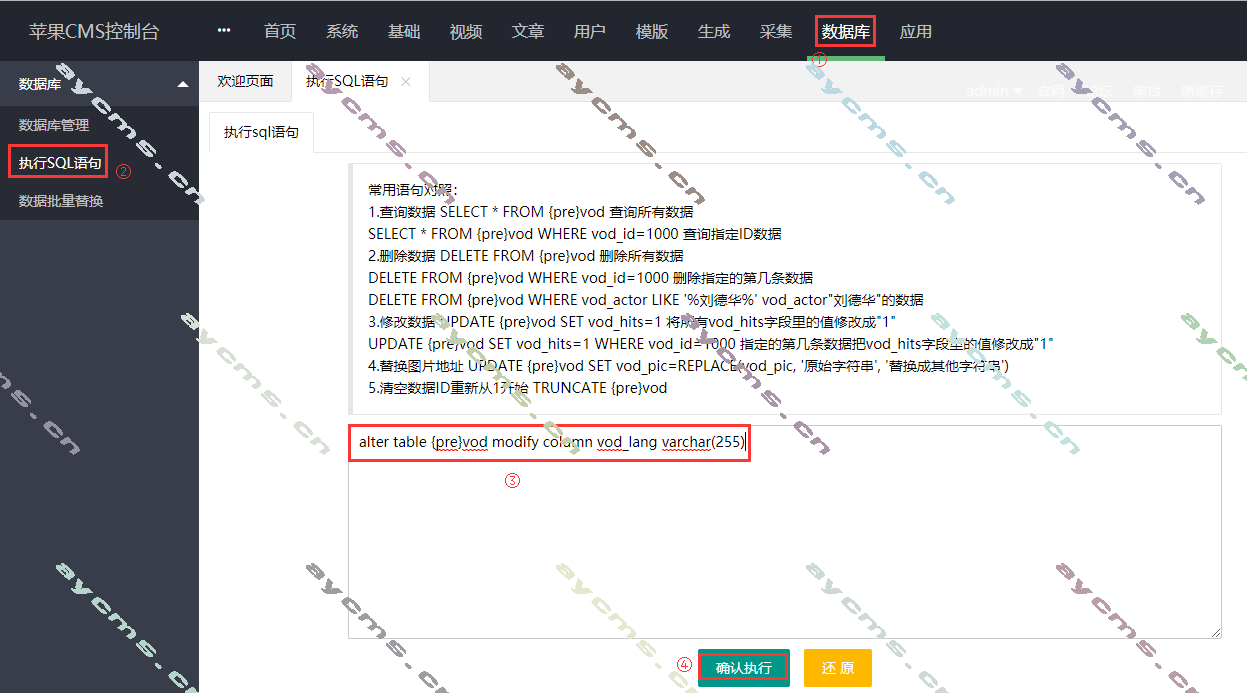This screenshot has height=693, width=1247.
Task: Open the 应用 top menu
Action: click(x=916, y=32)
